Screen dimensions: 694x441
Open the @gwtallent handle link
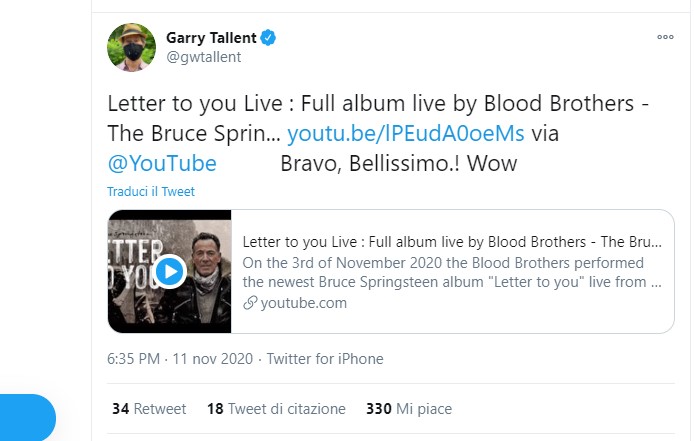[x=203, y=57]
